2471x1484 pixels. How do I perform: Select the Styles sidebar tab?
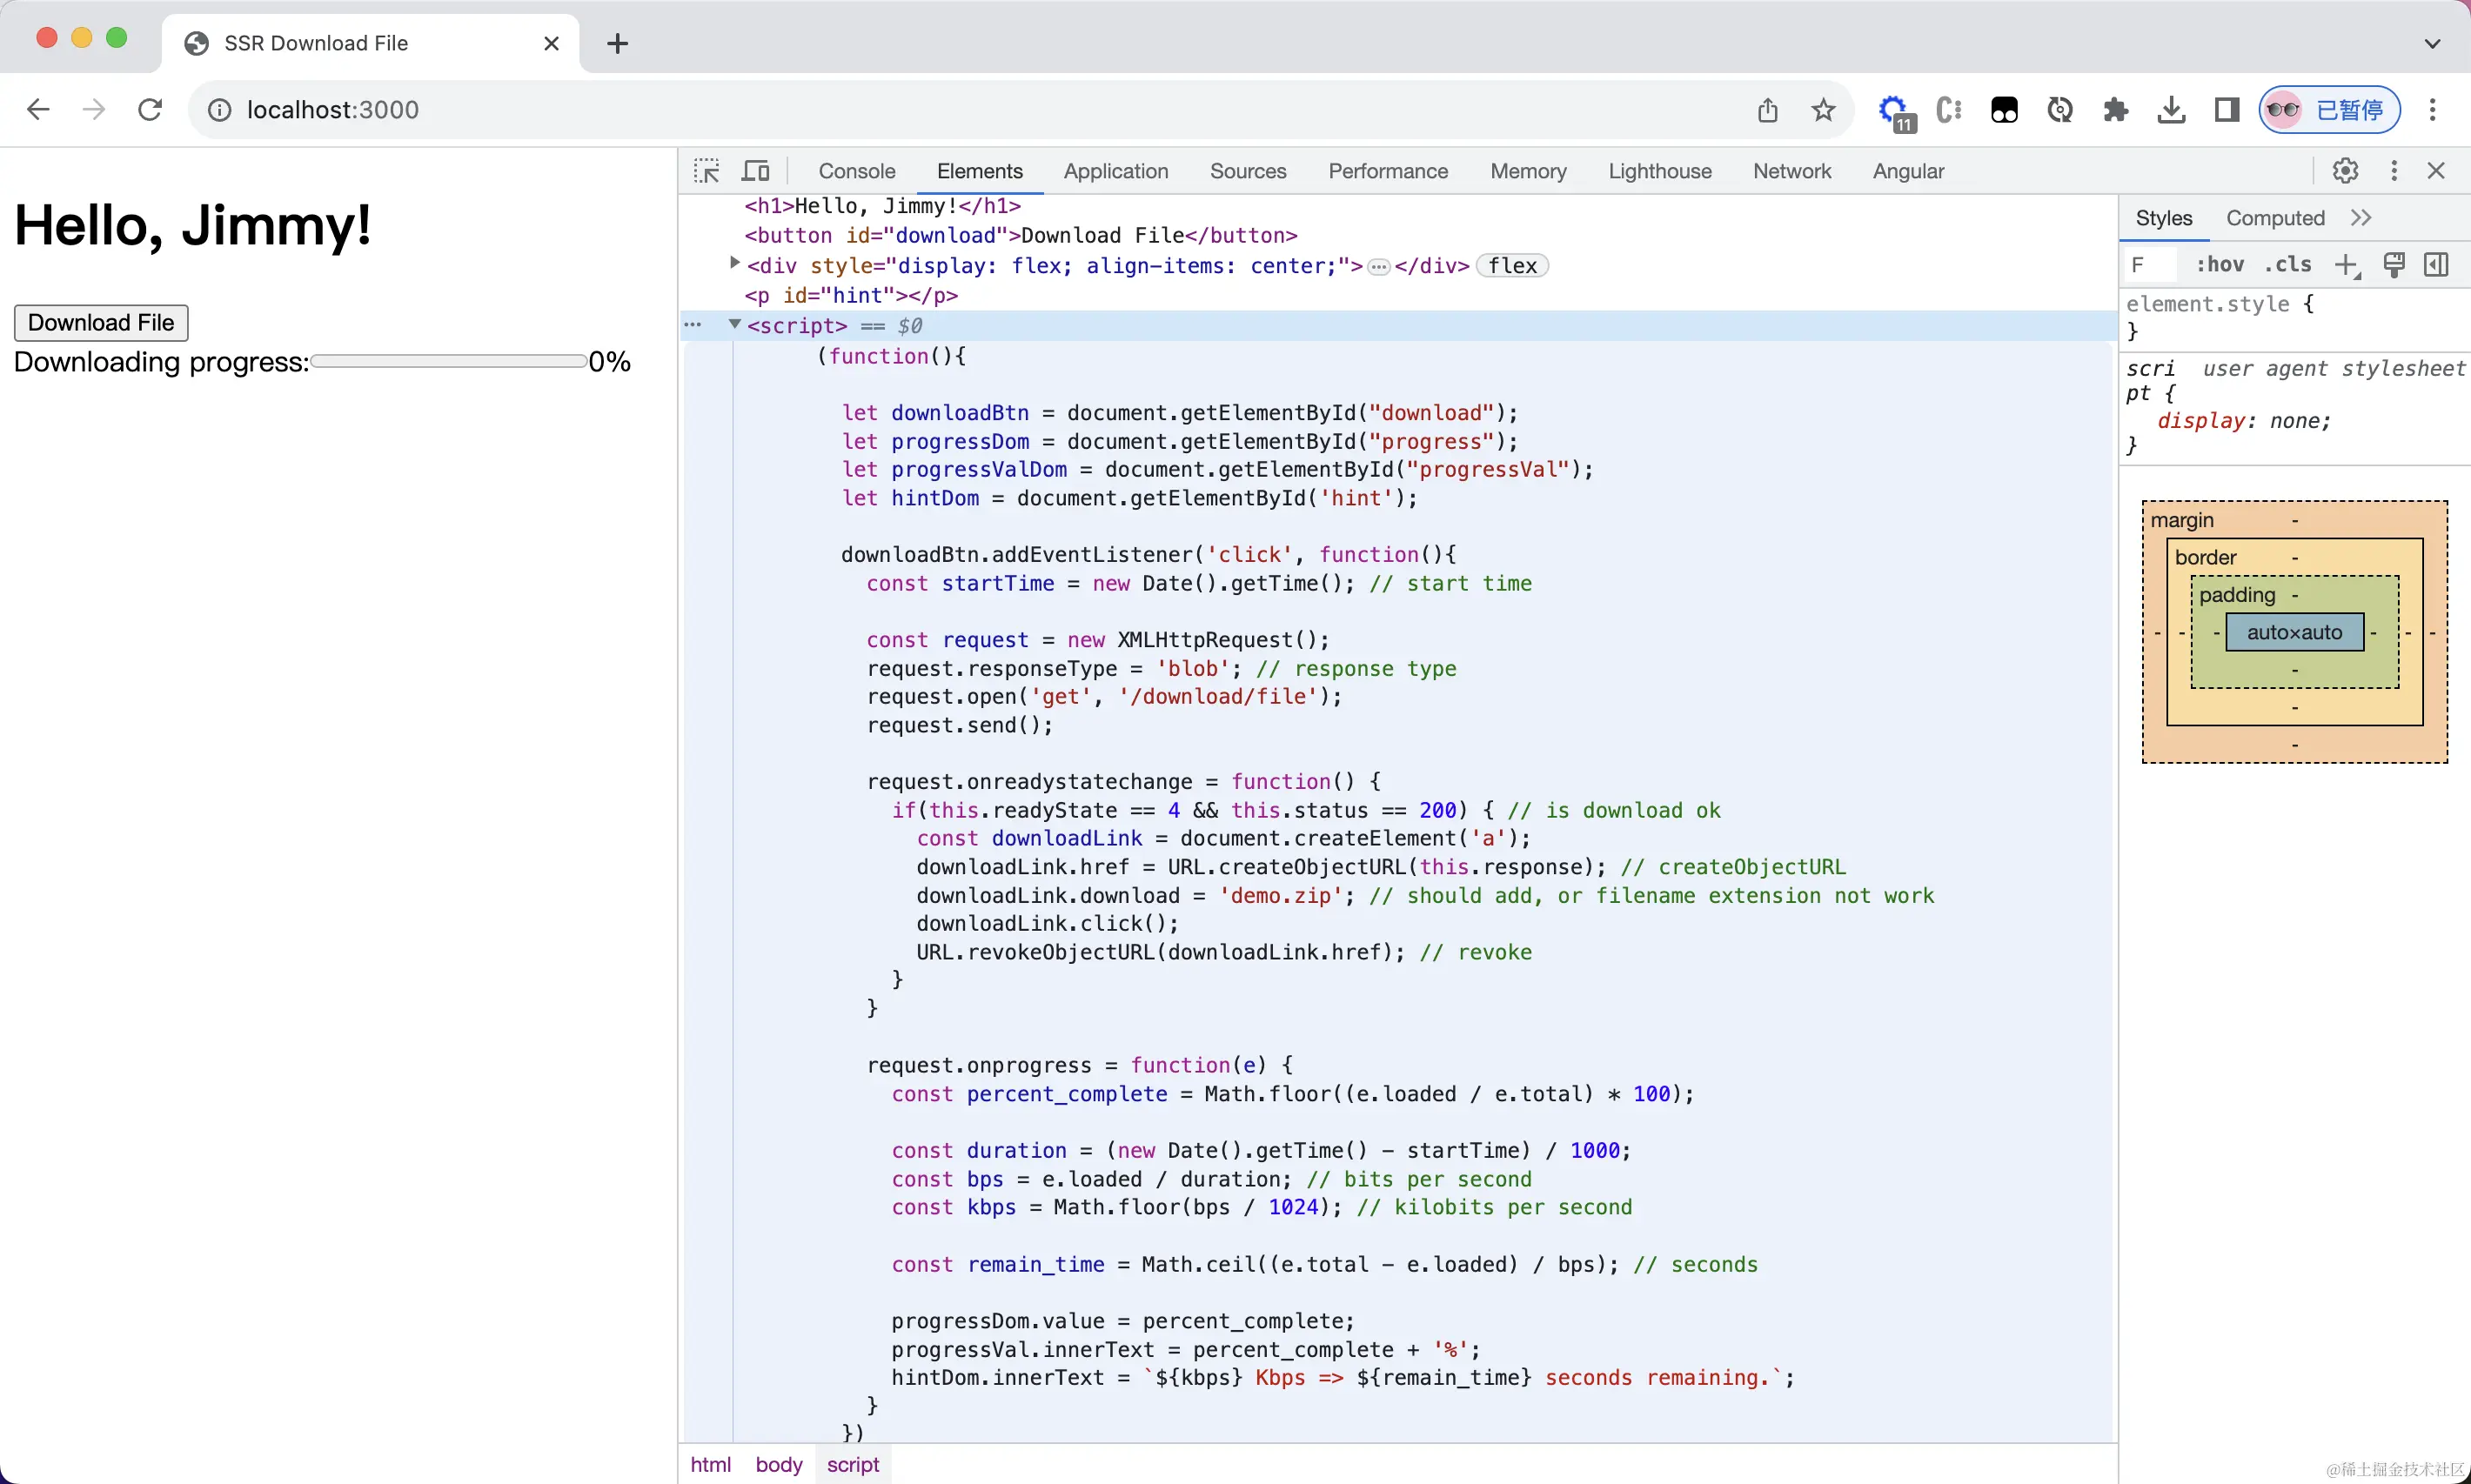pos(2164,218)
